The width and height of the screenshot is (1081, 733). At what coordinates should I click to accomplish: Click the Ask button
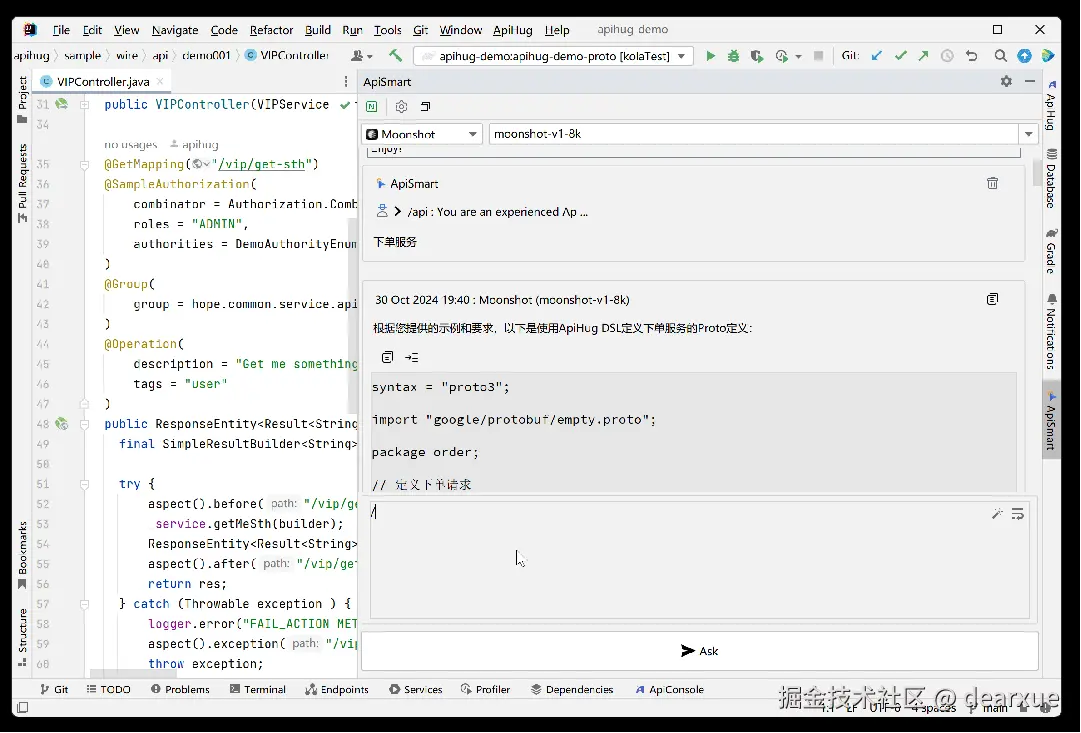tap(699, 651)
